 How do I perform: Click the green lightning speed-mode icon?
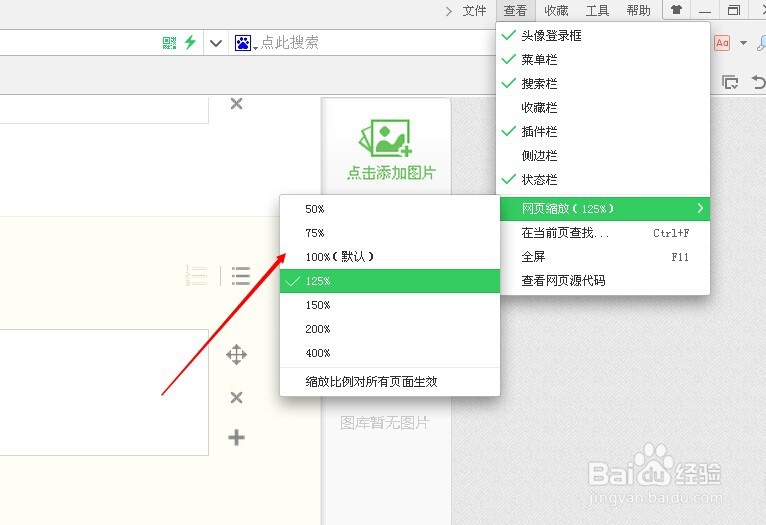click(190, 42)
